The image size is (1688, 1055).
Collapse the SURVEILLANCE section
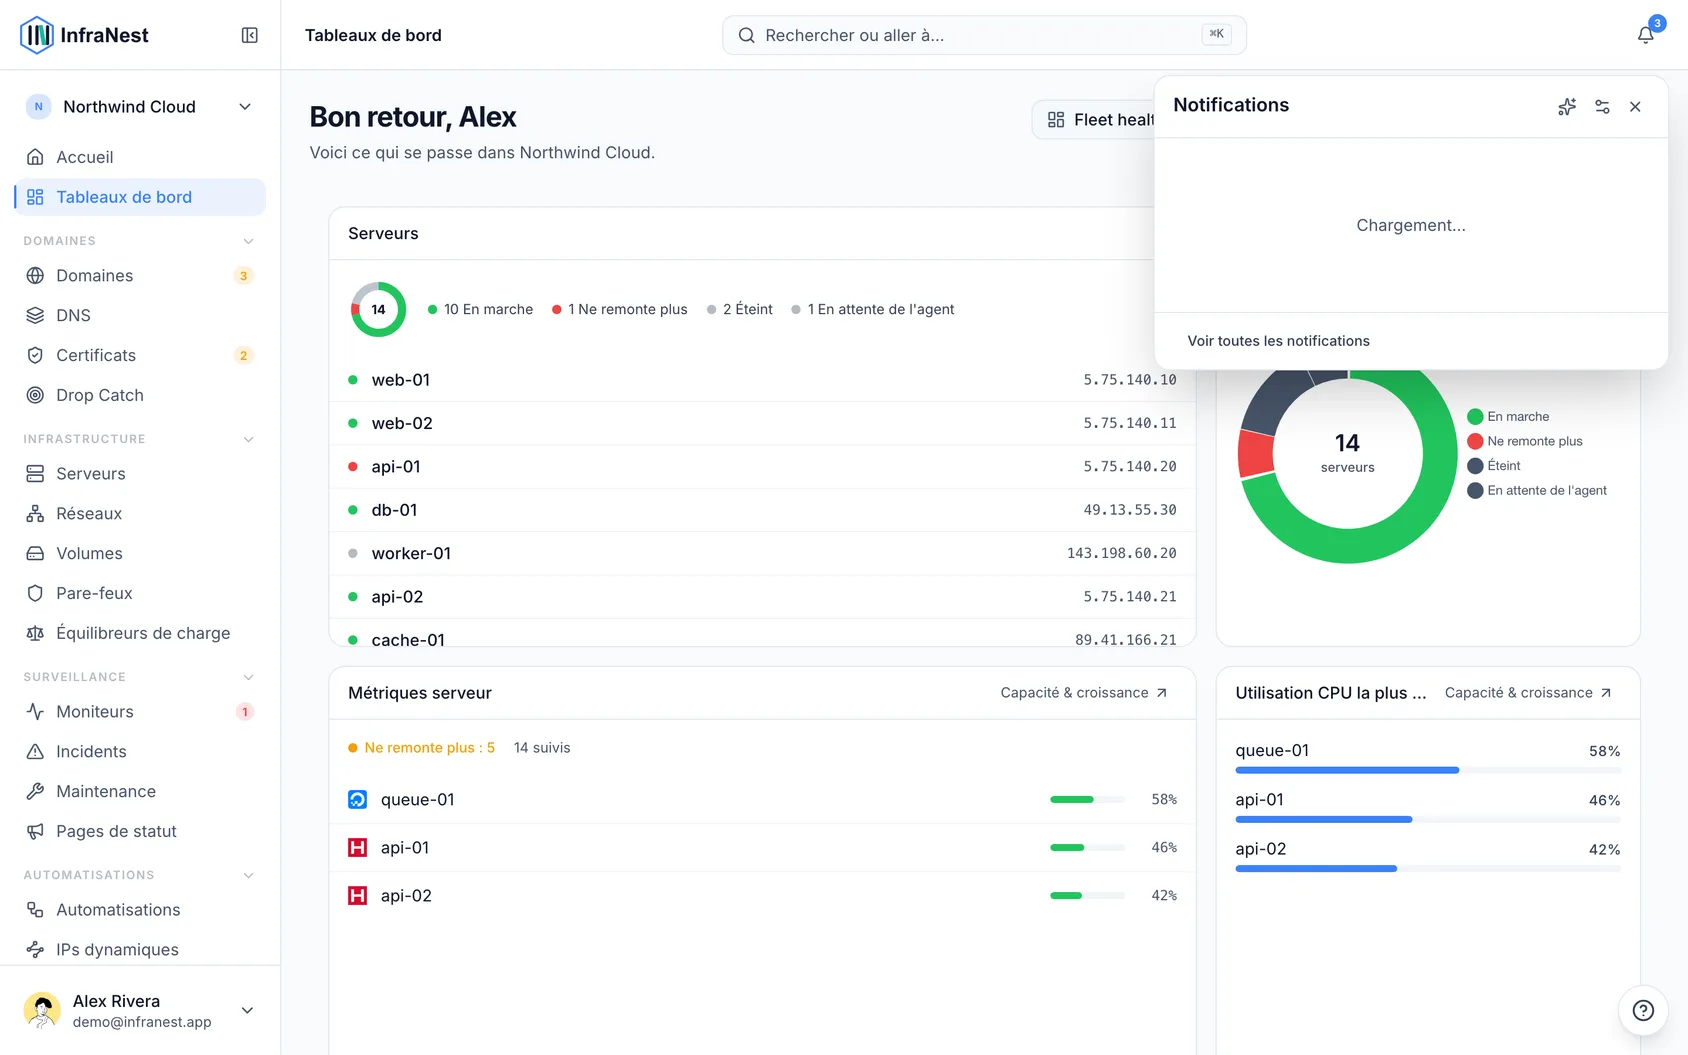[249, 677]
